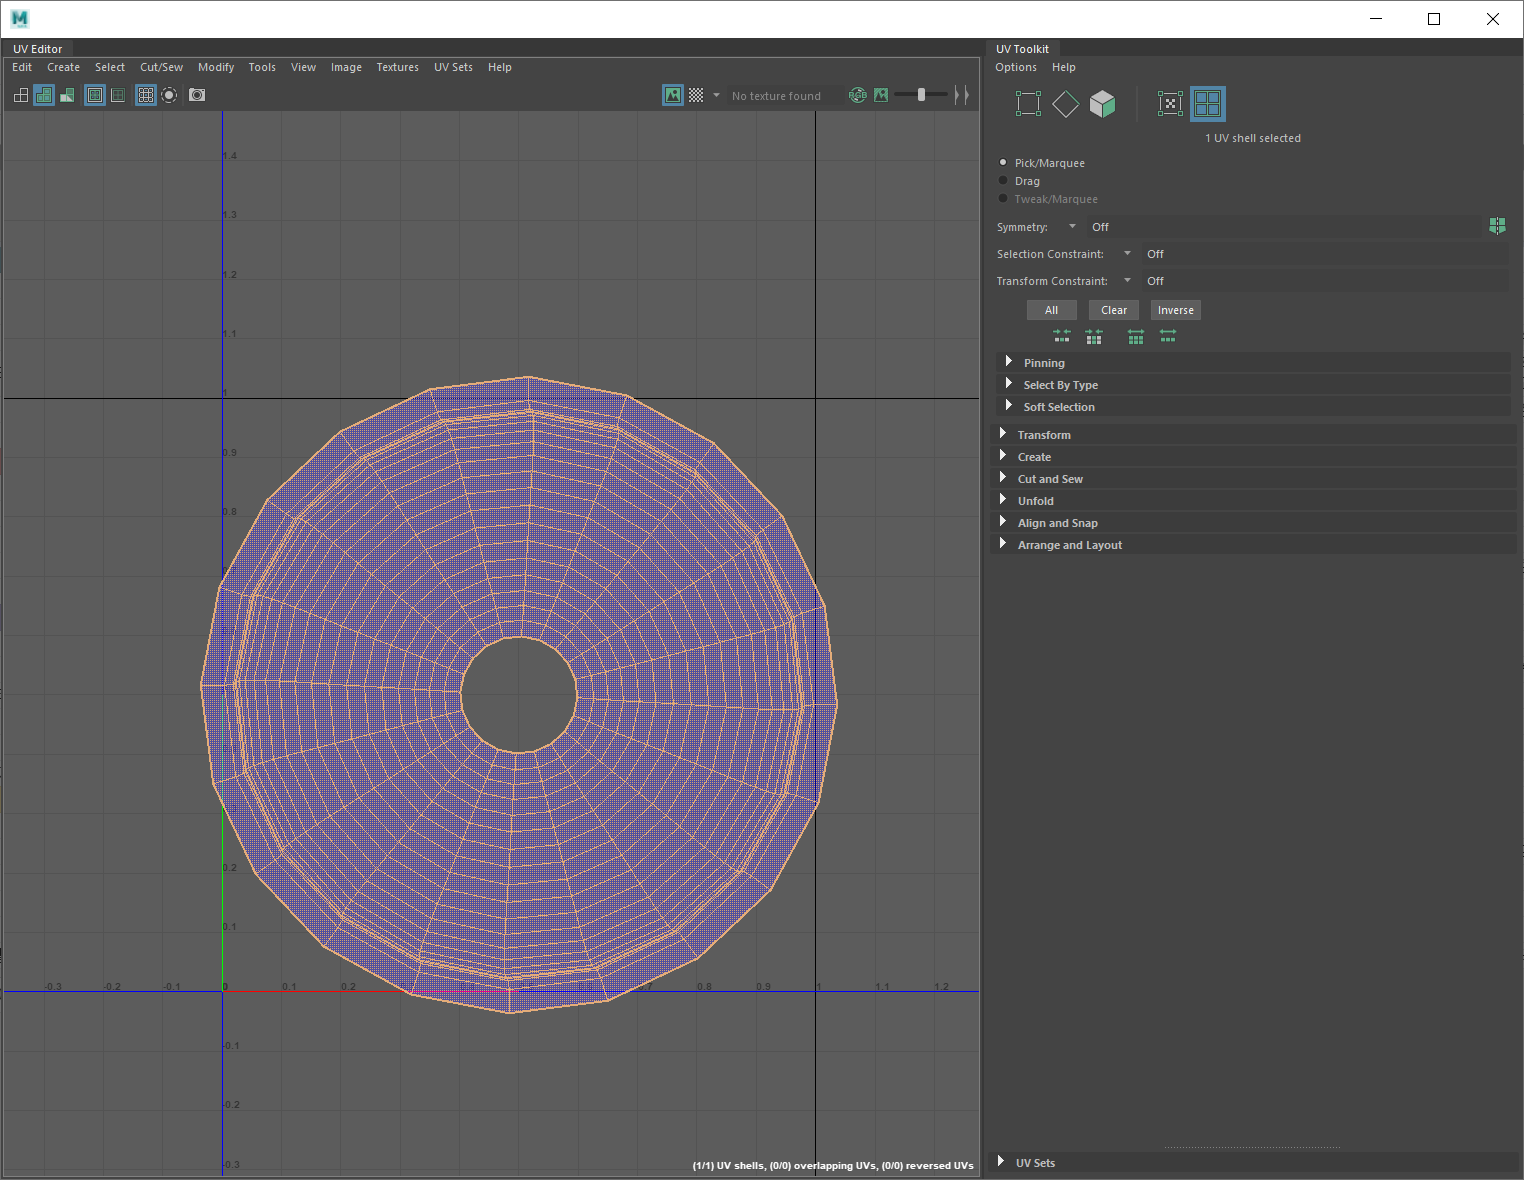Open the Cut/Sew menu
1524x1180 pixels.
click(161, 67)
